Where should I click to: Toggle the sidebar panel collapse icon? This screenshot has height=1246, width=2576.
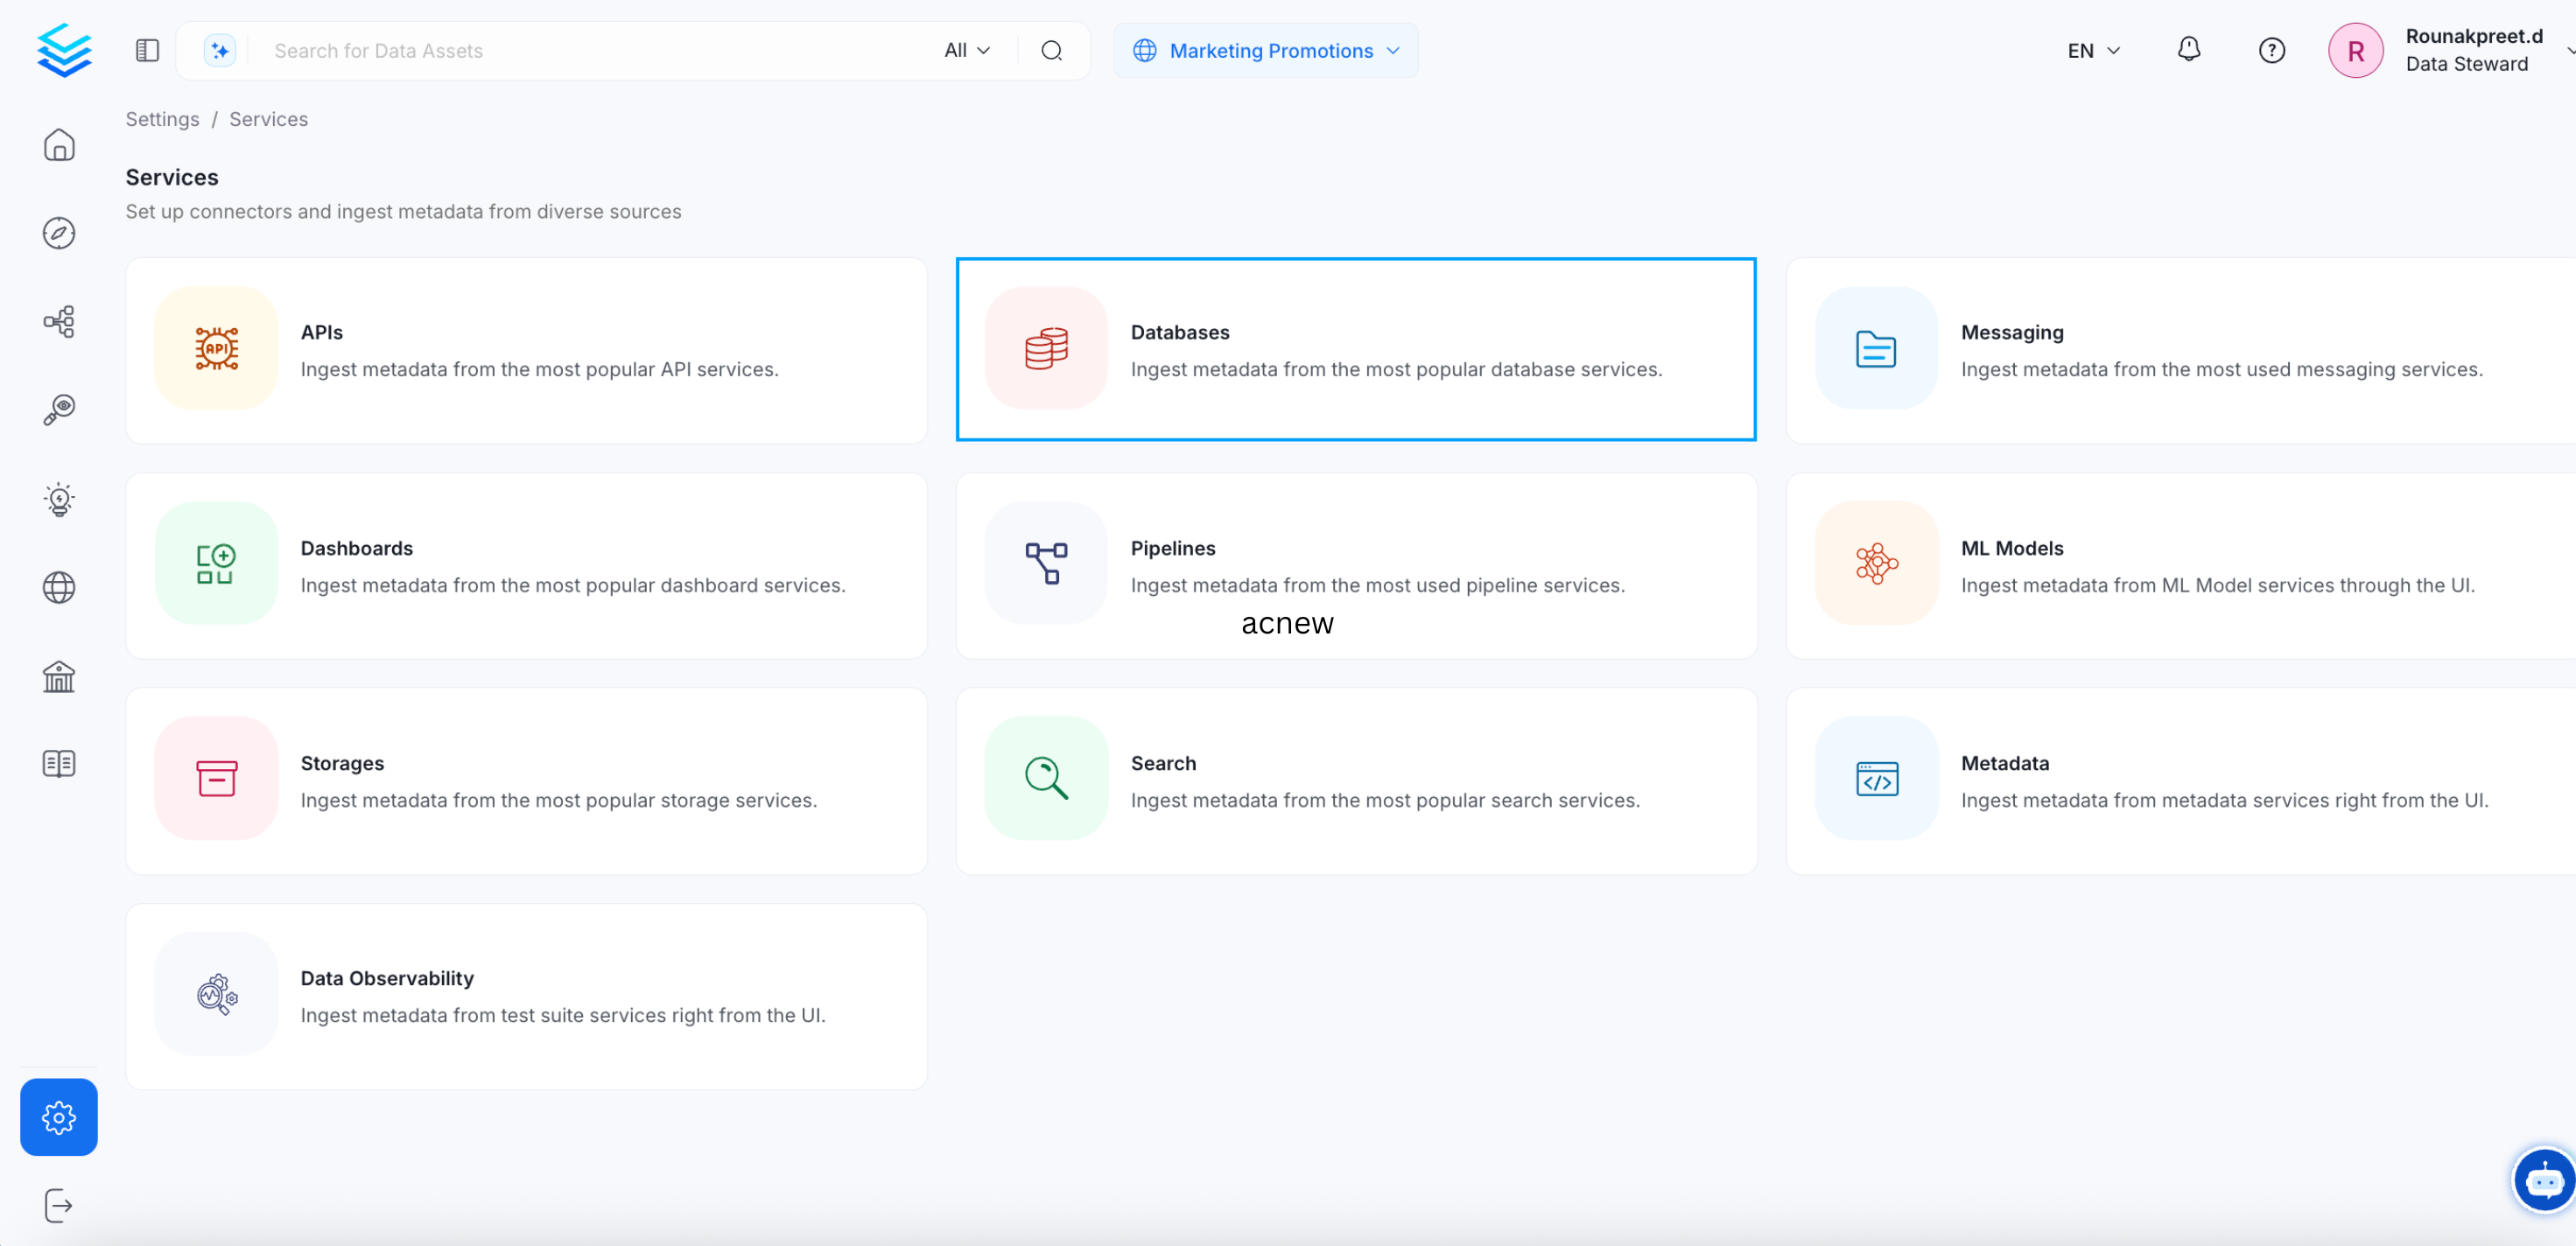coord(146,49)
